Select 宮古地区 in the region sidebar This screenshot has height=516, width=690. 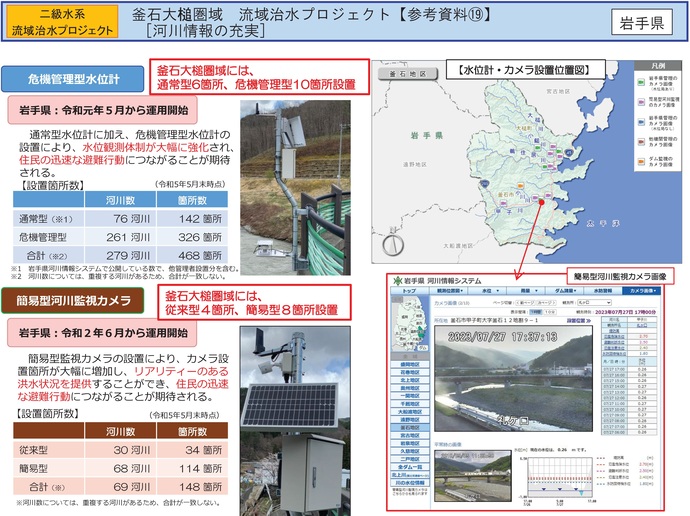point(409,435)
